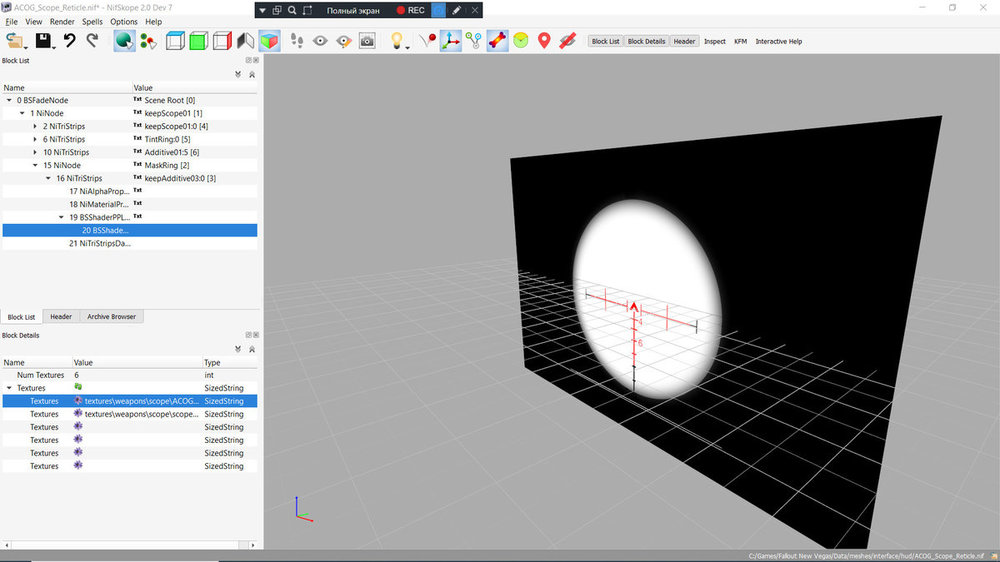Click the Load file folder icon
This screenshot has width=1000, height=562.
14,41
